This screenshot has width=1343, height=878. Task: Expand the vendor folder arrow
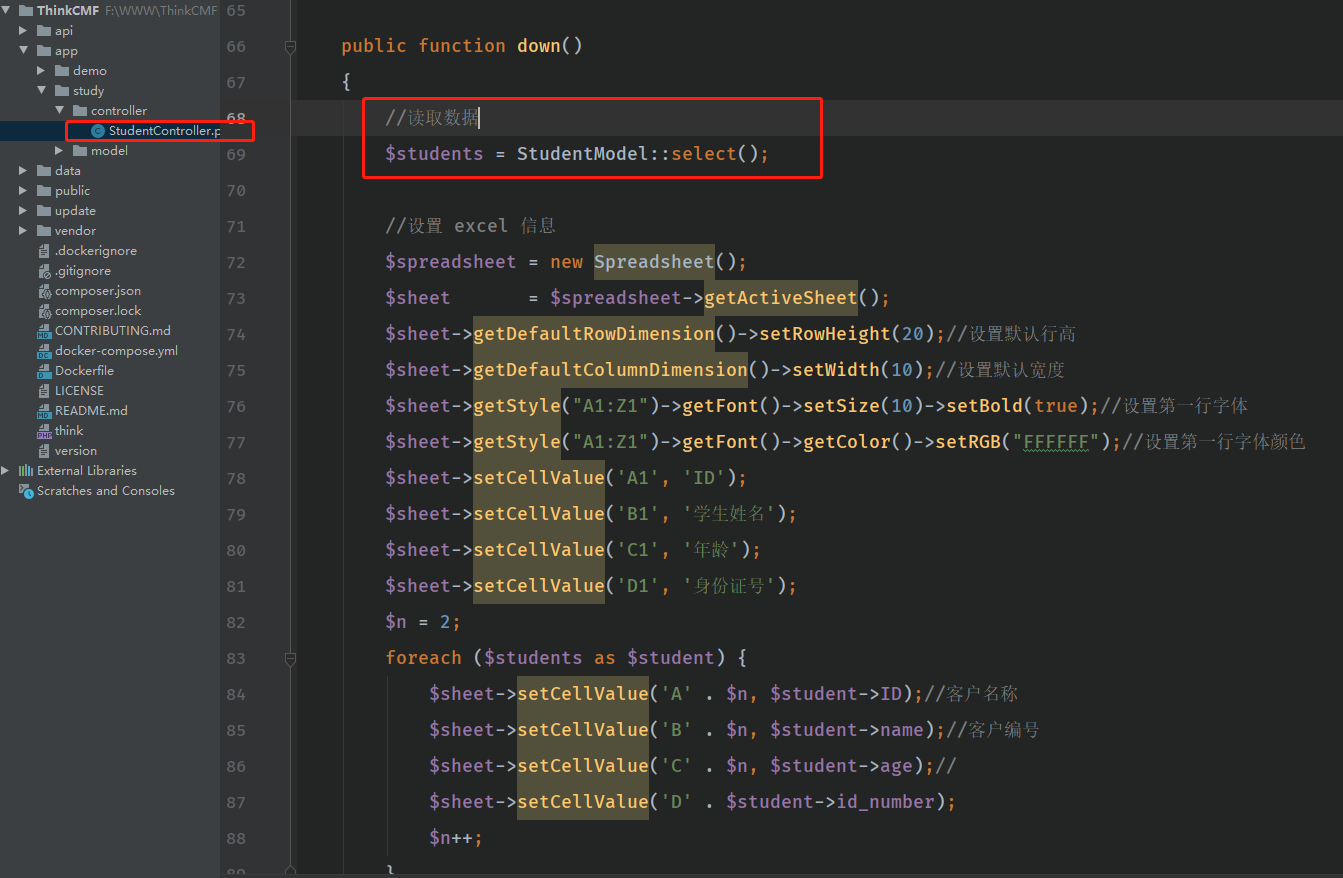coord(23,231)
